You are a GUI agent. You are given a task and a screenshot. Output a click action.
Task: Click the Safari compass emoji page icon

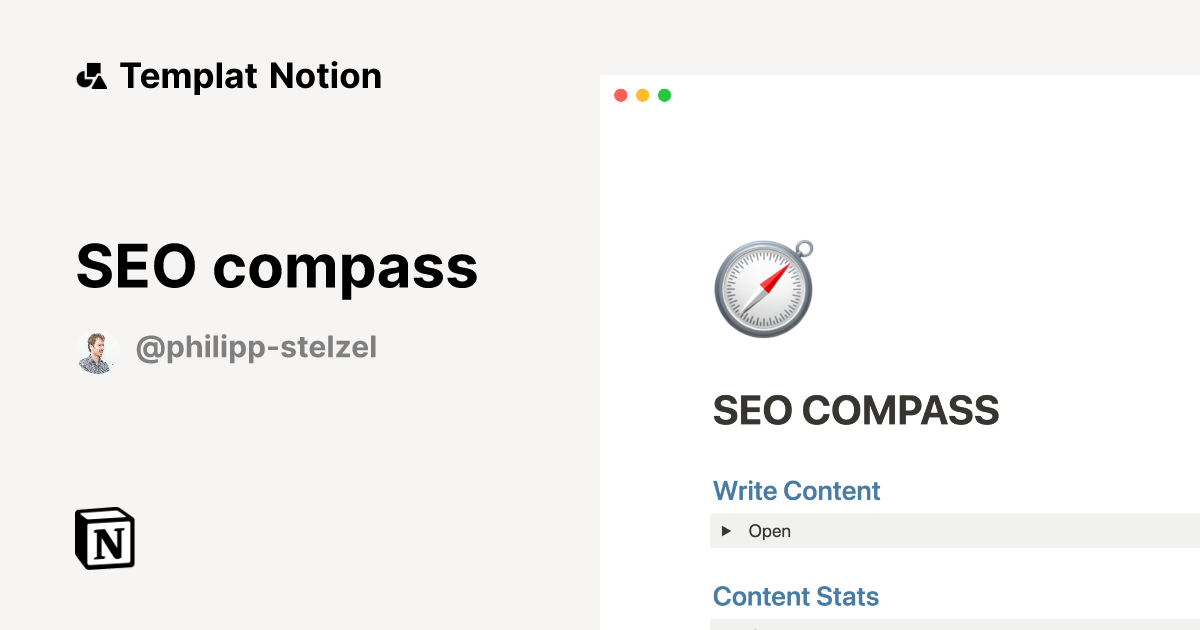[x=763, y=288]
